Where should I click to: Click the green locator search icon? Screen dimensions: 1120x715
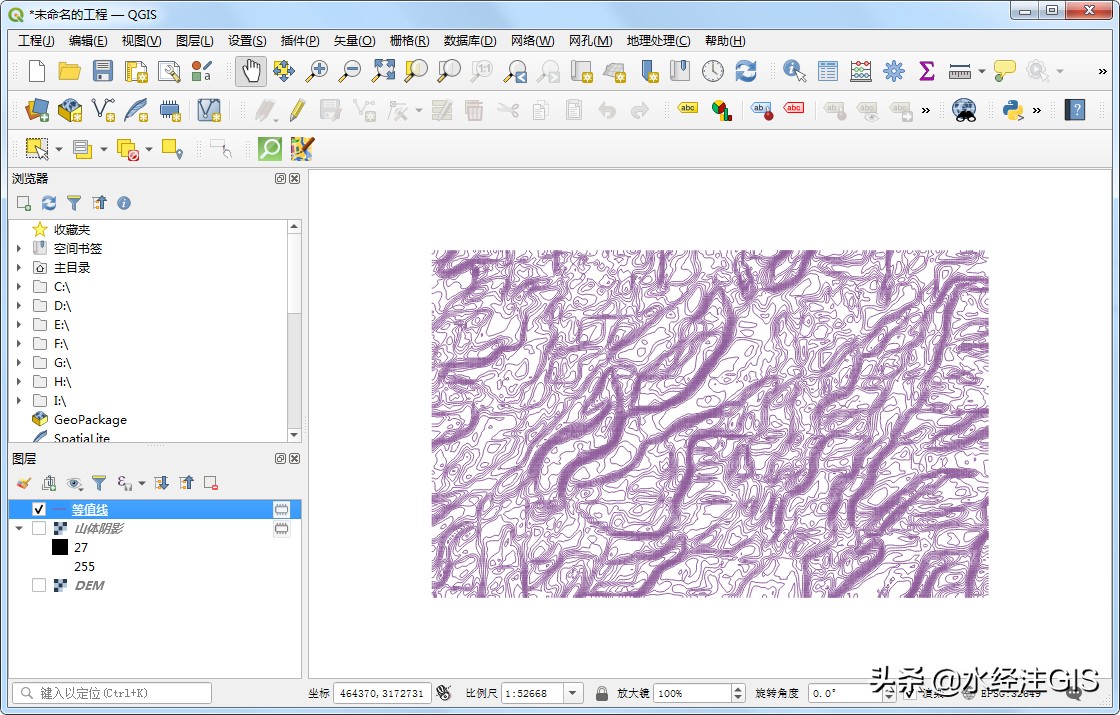(x=270, y=149)
